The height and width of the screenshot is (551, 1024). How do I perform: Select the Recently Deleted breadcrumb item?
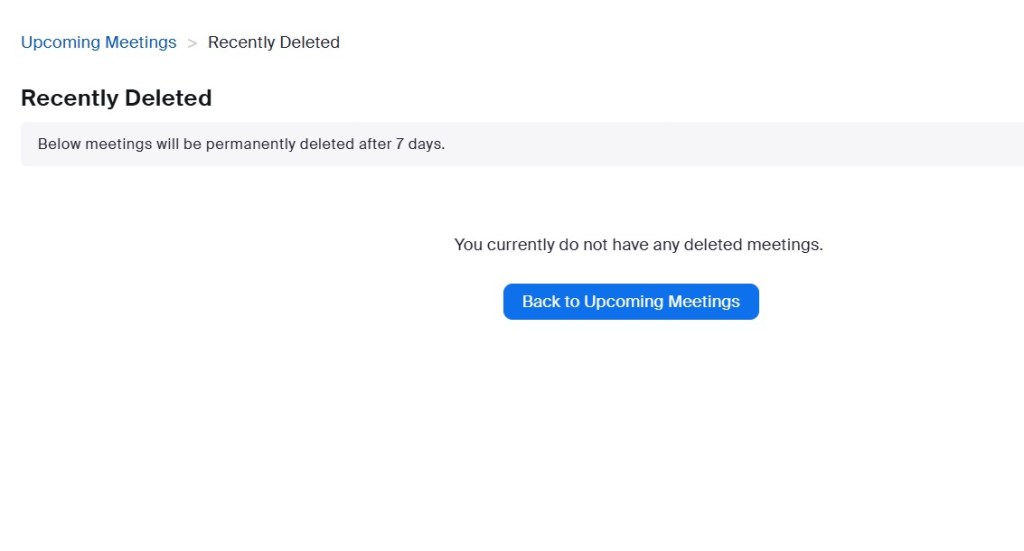[273, 42]
